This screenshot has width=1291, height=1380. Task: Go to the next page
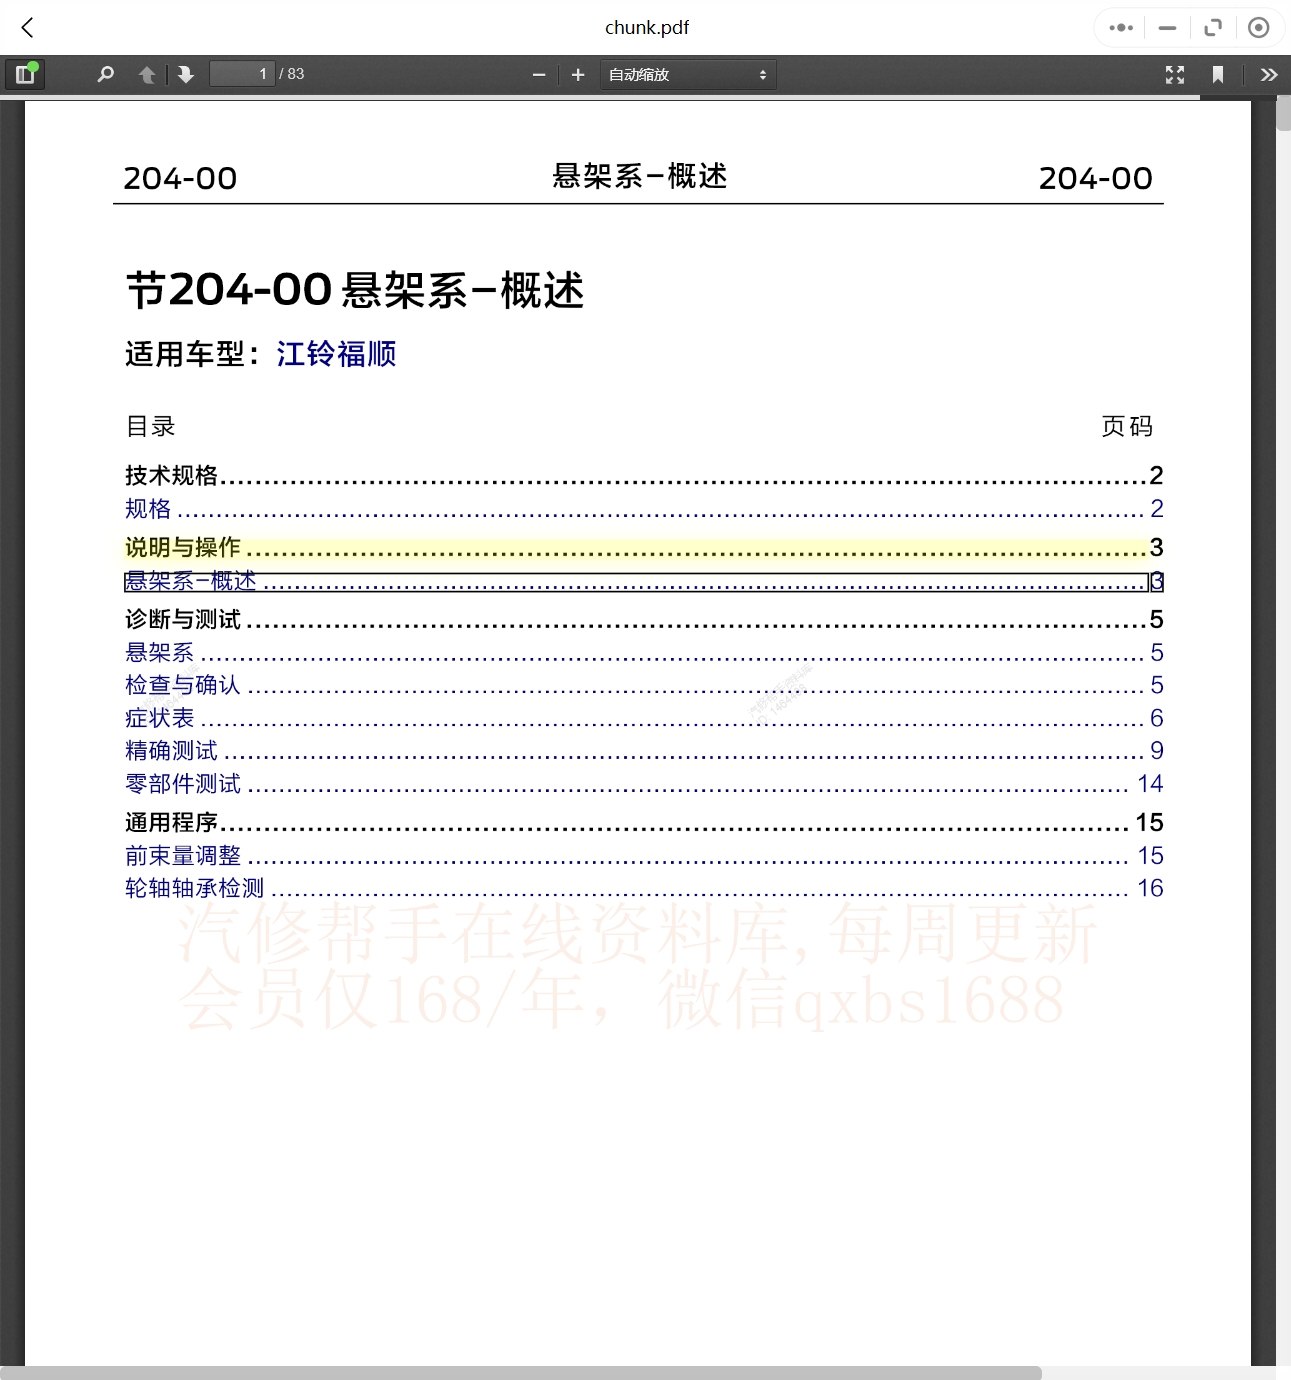(x=185, y=73)
